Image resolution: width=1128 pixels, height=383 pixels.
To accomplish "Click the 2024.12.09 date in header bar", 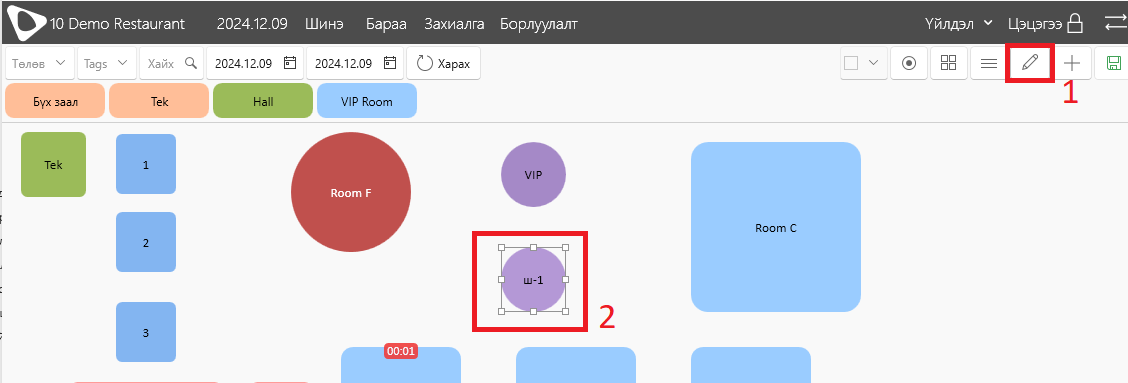I will pos(253,24).
